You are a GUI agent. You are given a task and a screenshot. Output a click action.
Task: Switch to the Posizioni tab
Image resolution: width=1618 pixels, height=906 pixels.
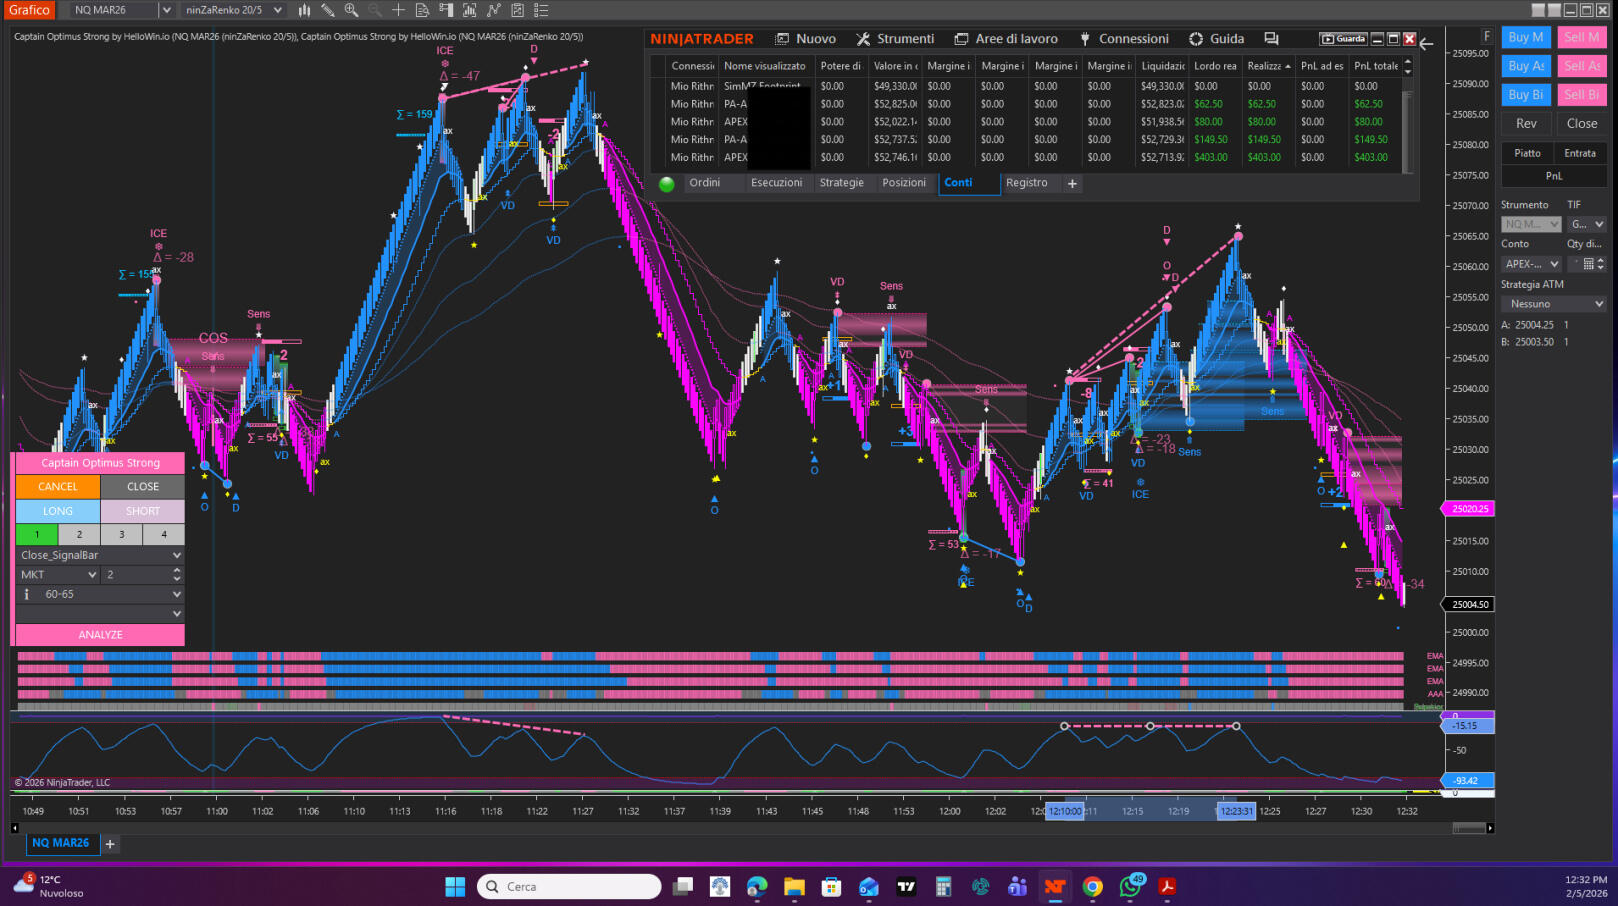pos(903,183)
